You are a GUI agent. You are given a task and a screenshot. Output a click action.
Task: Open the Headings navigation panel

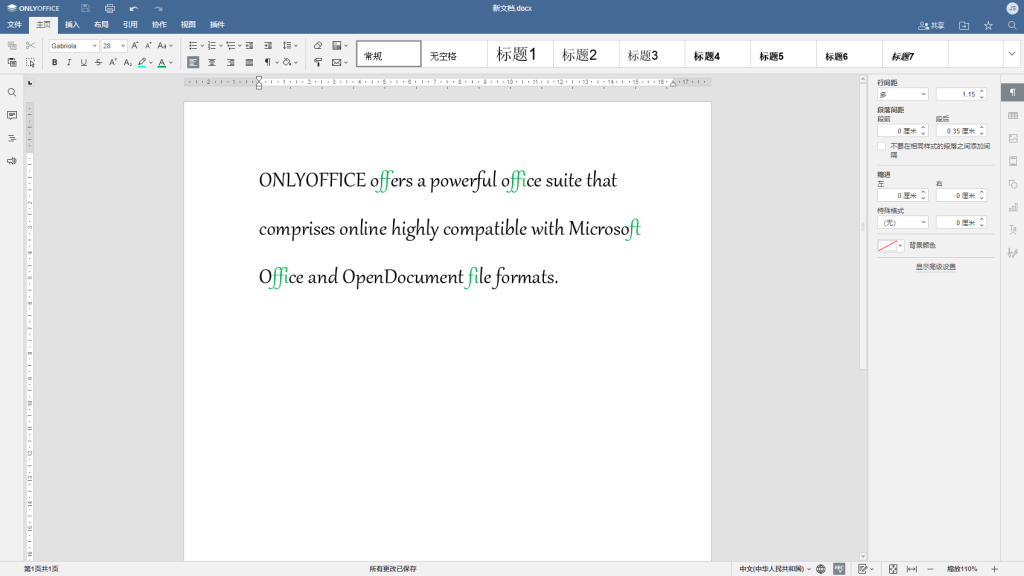(x=12, y=138)
